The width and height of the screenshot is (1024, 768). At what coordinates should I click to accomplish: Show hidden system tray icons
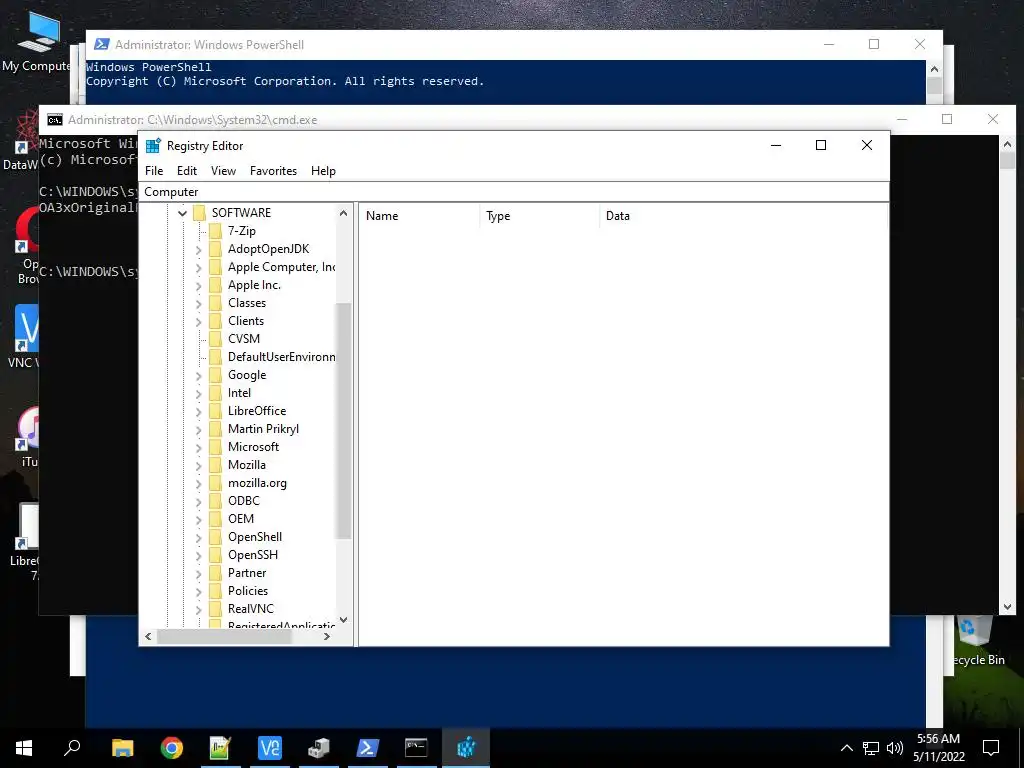[846, 748]
